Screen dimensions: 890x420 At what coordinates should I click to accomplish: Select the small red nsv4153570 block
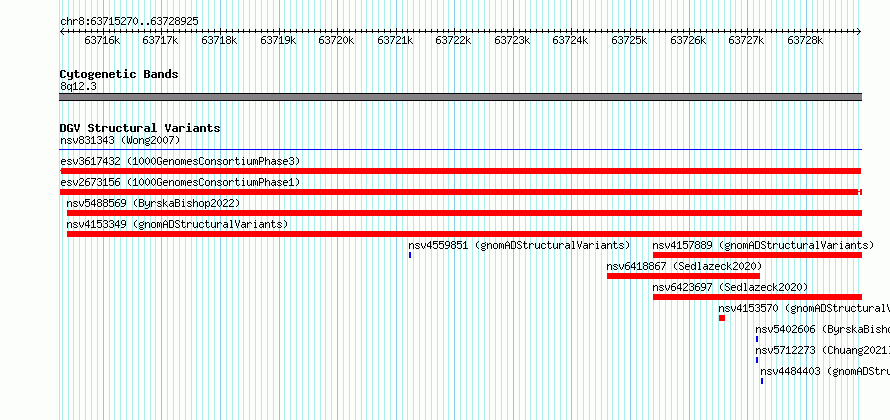[722, 318]
